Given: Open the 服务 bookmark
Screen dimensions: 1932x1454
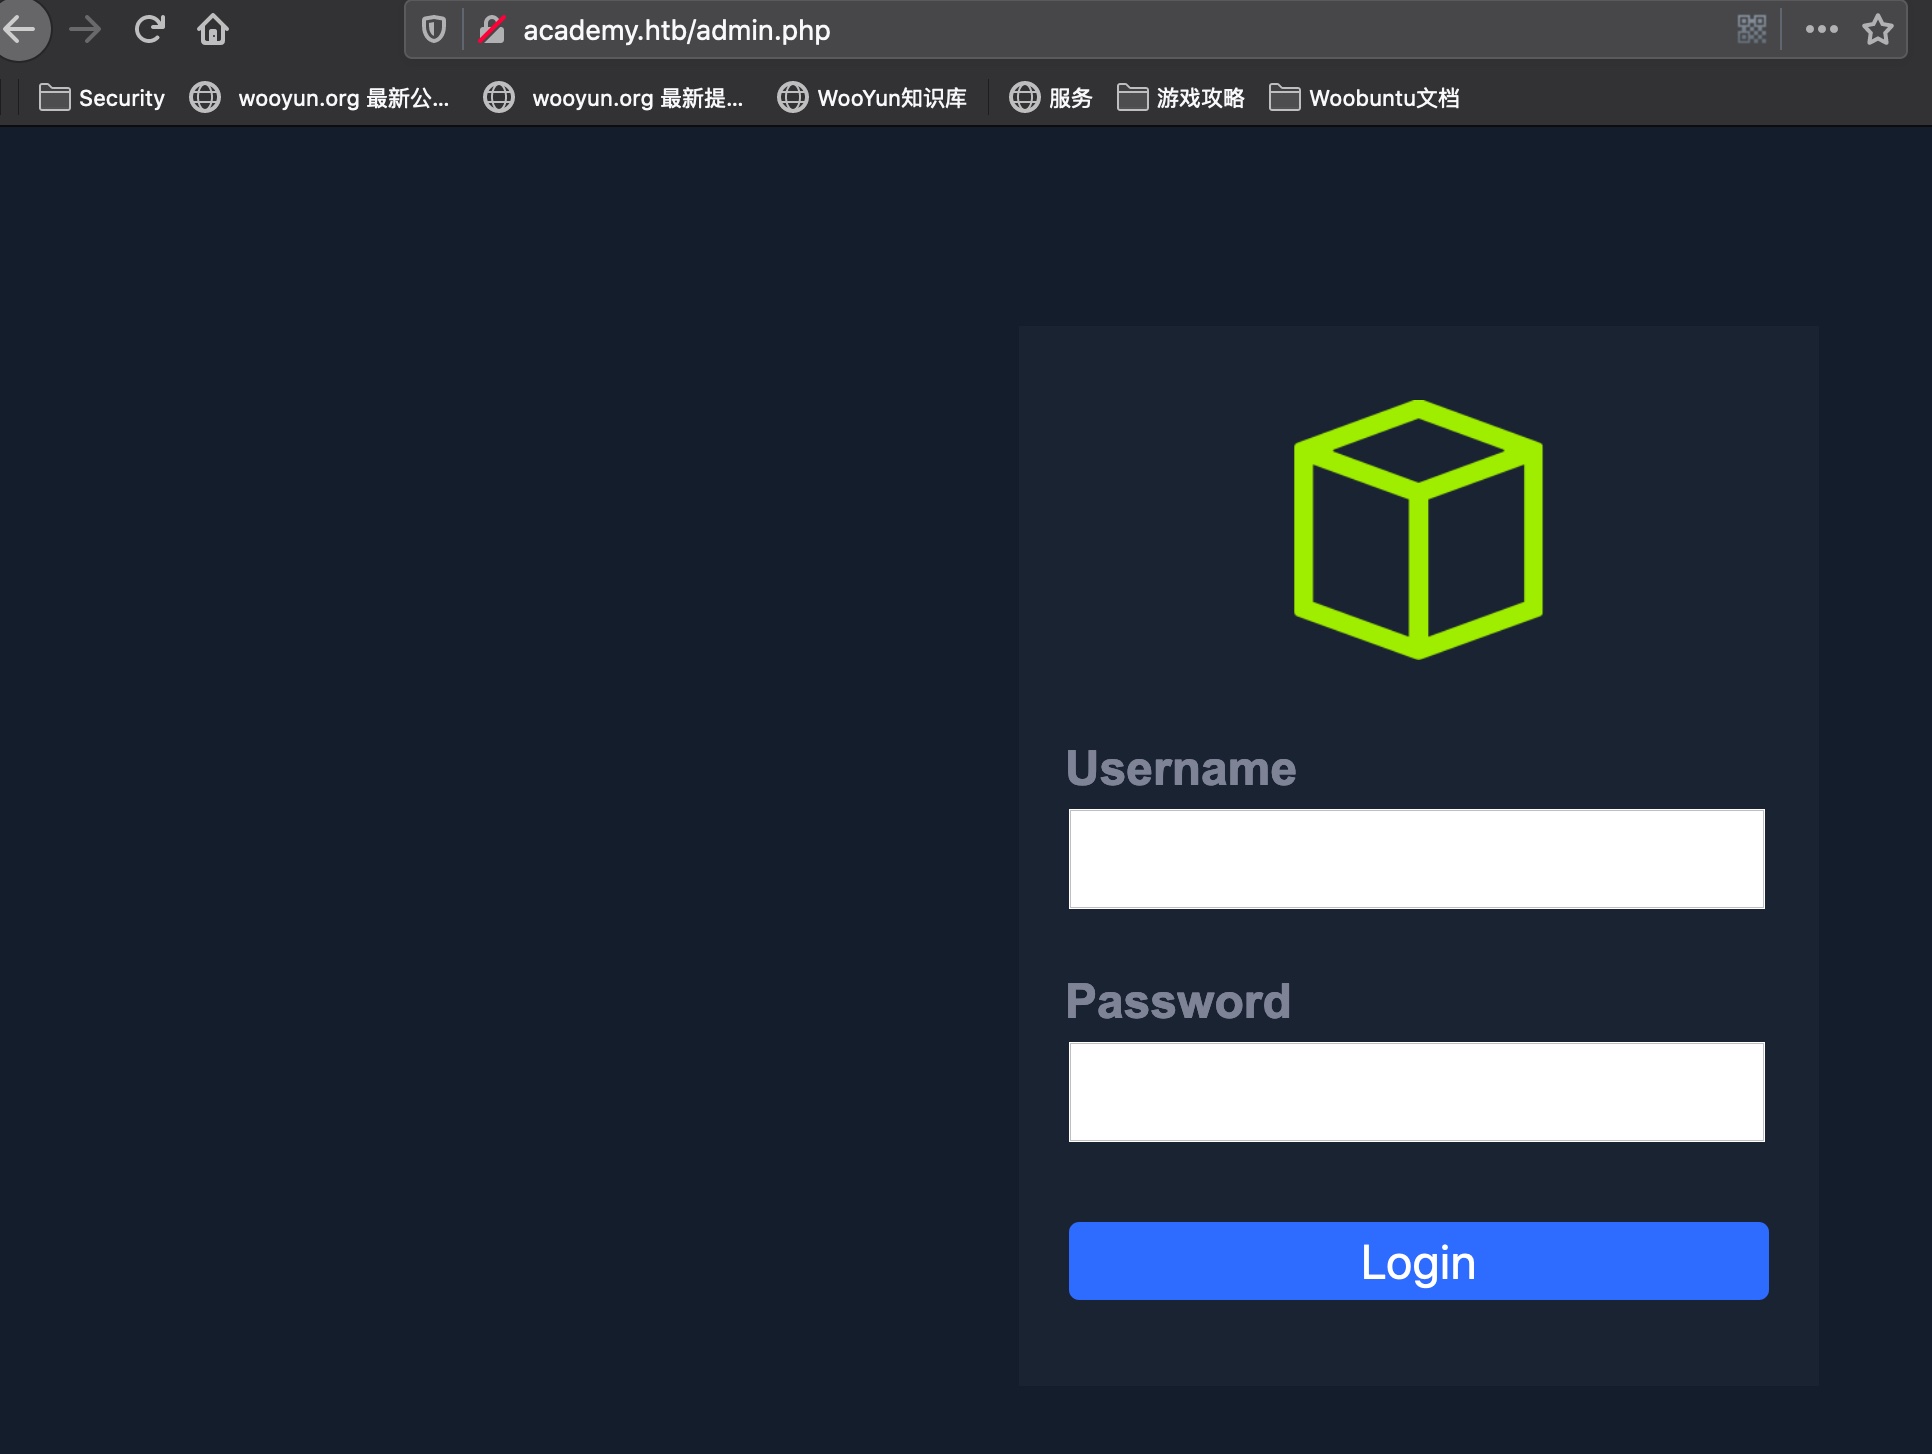Looking at the screenshot, I should 1050,98.
